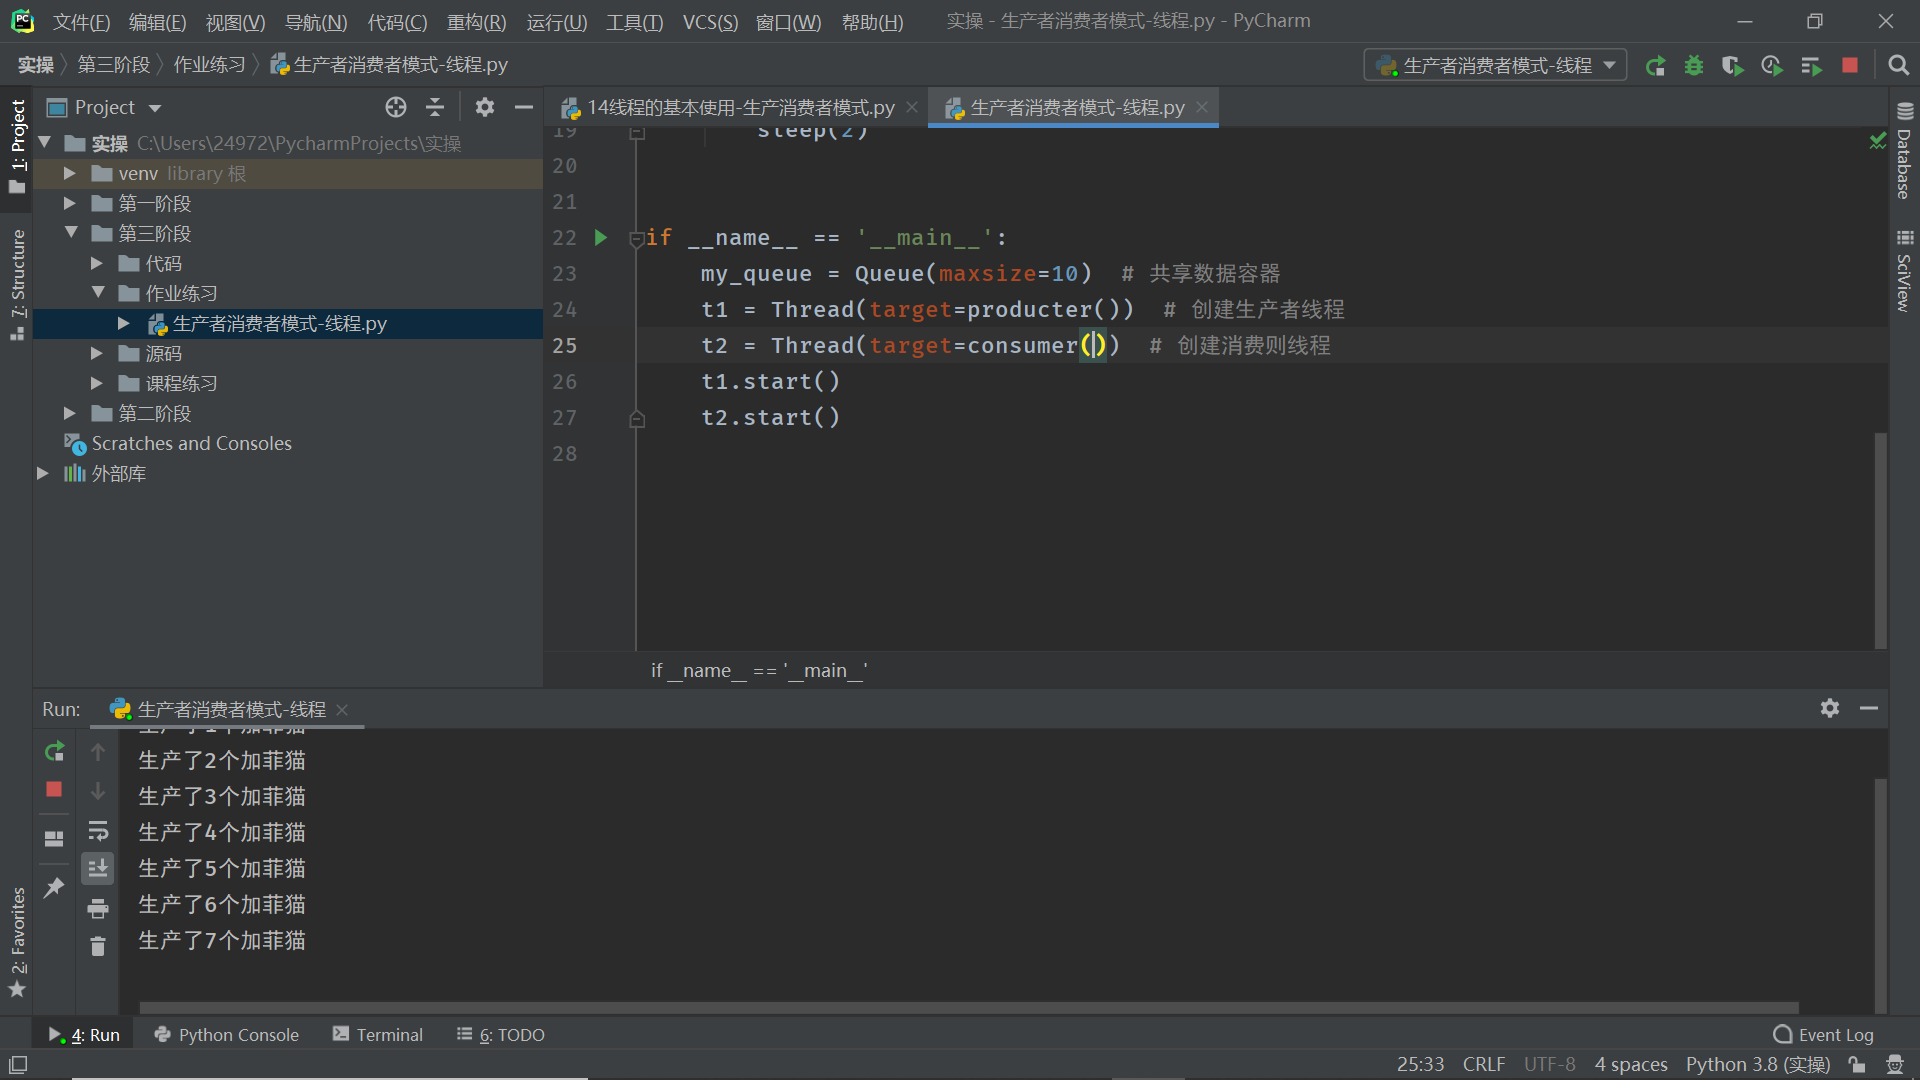This screenshot has height=1080, width=1920.
Task: Expand the 第一阶段 folder
Action: 69,203
